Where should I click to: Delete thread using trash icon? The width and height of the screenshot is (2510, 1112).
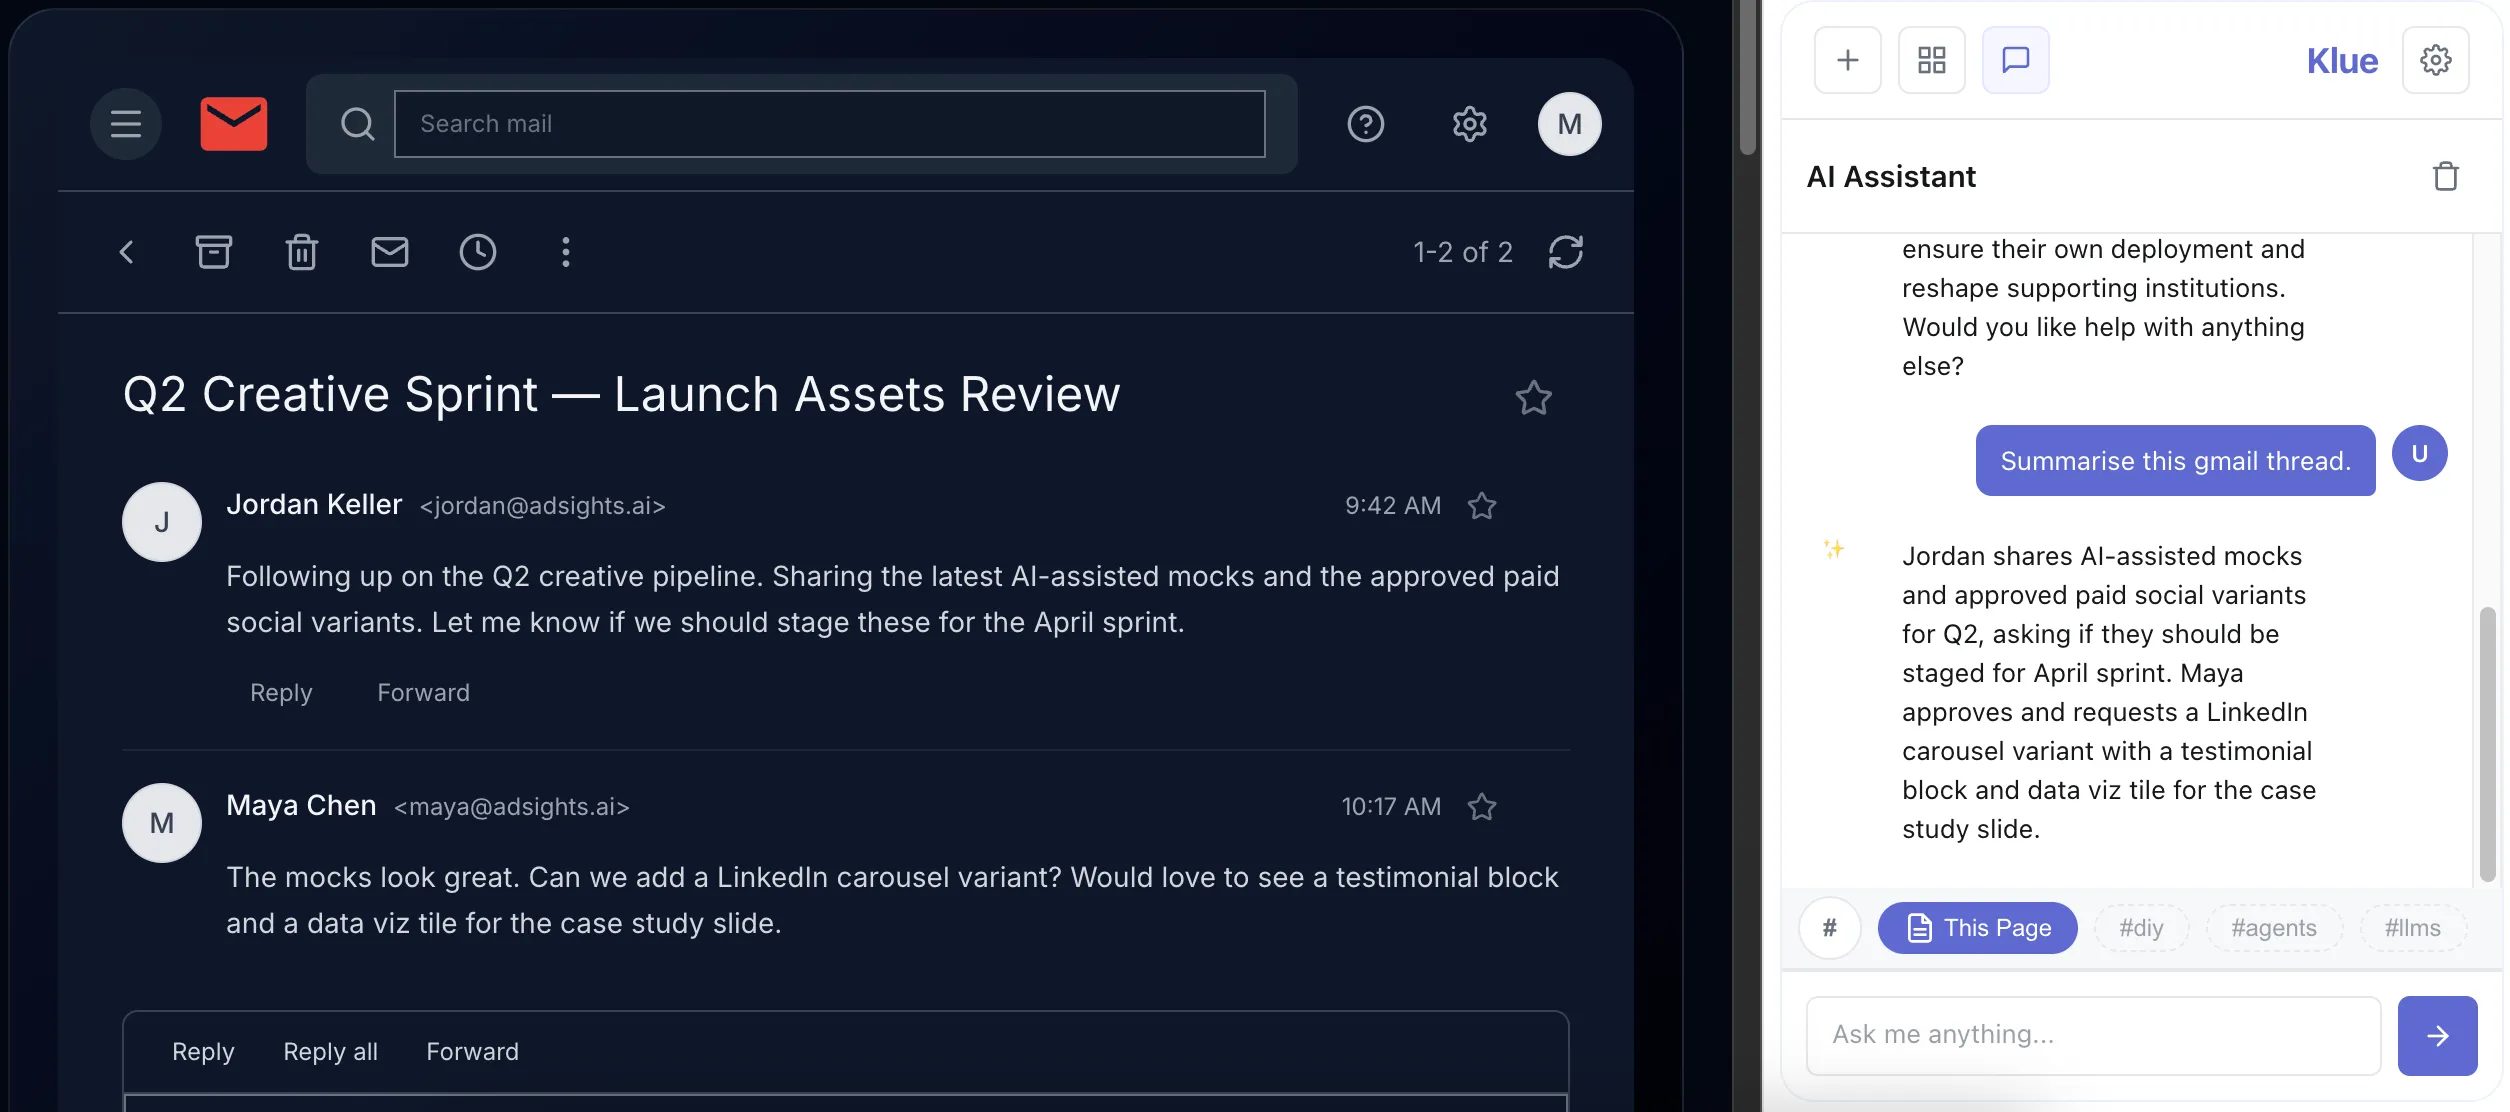tap(301, 252)
